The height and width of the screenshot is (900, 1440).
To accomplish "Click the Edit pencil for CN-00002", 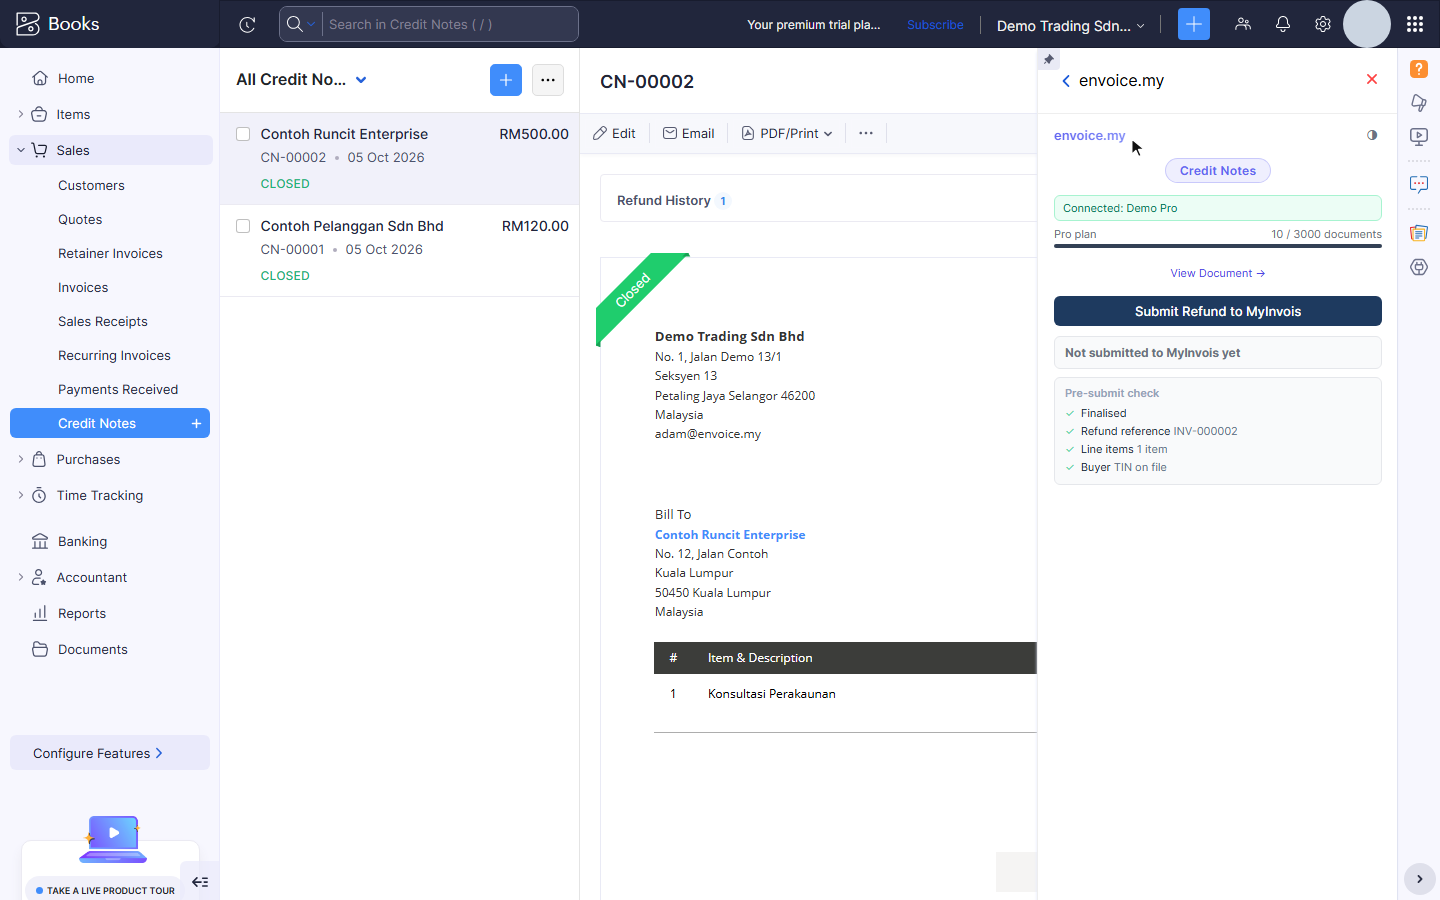I will pyautogui.click(x=614, y=133).
